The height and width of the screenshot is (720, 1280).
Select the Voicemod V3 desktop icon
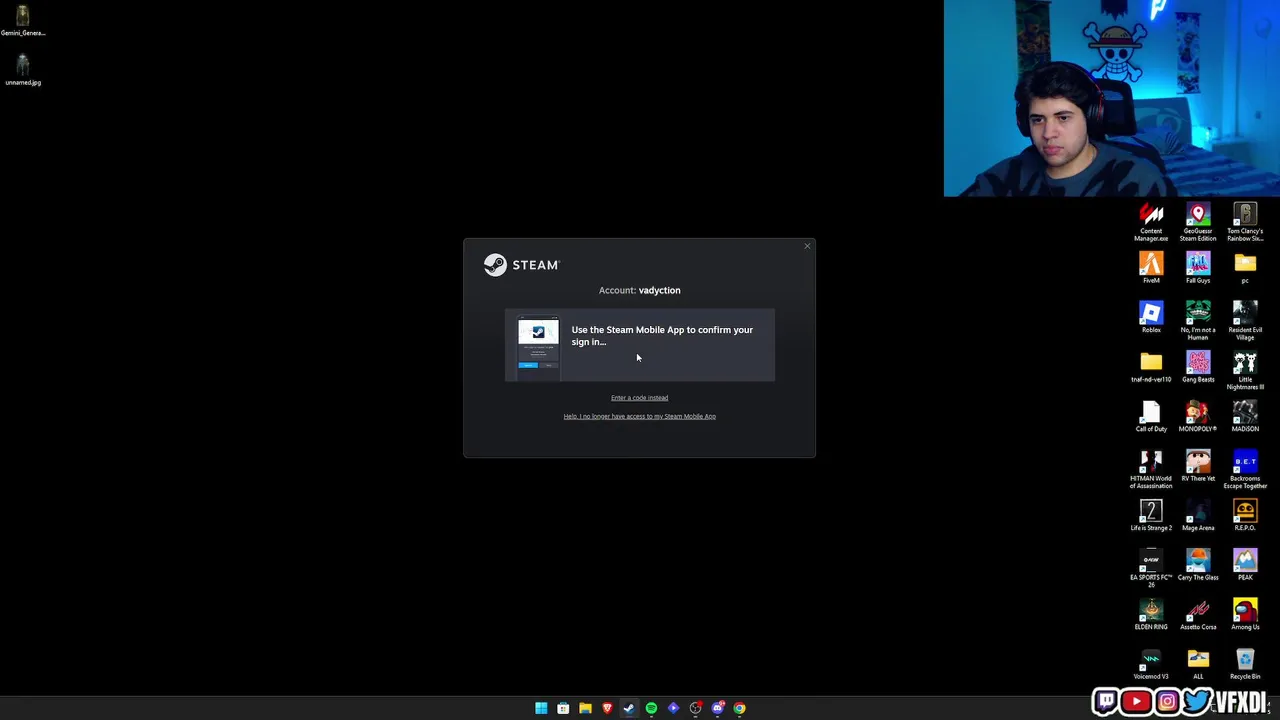(1151, 664)
